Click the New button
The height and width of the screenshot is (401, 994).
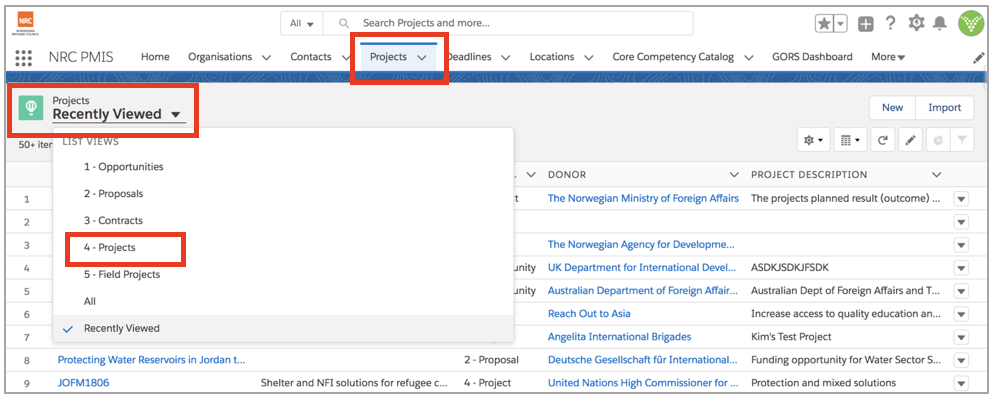click(892, 108)
